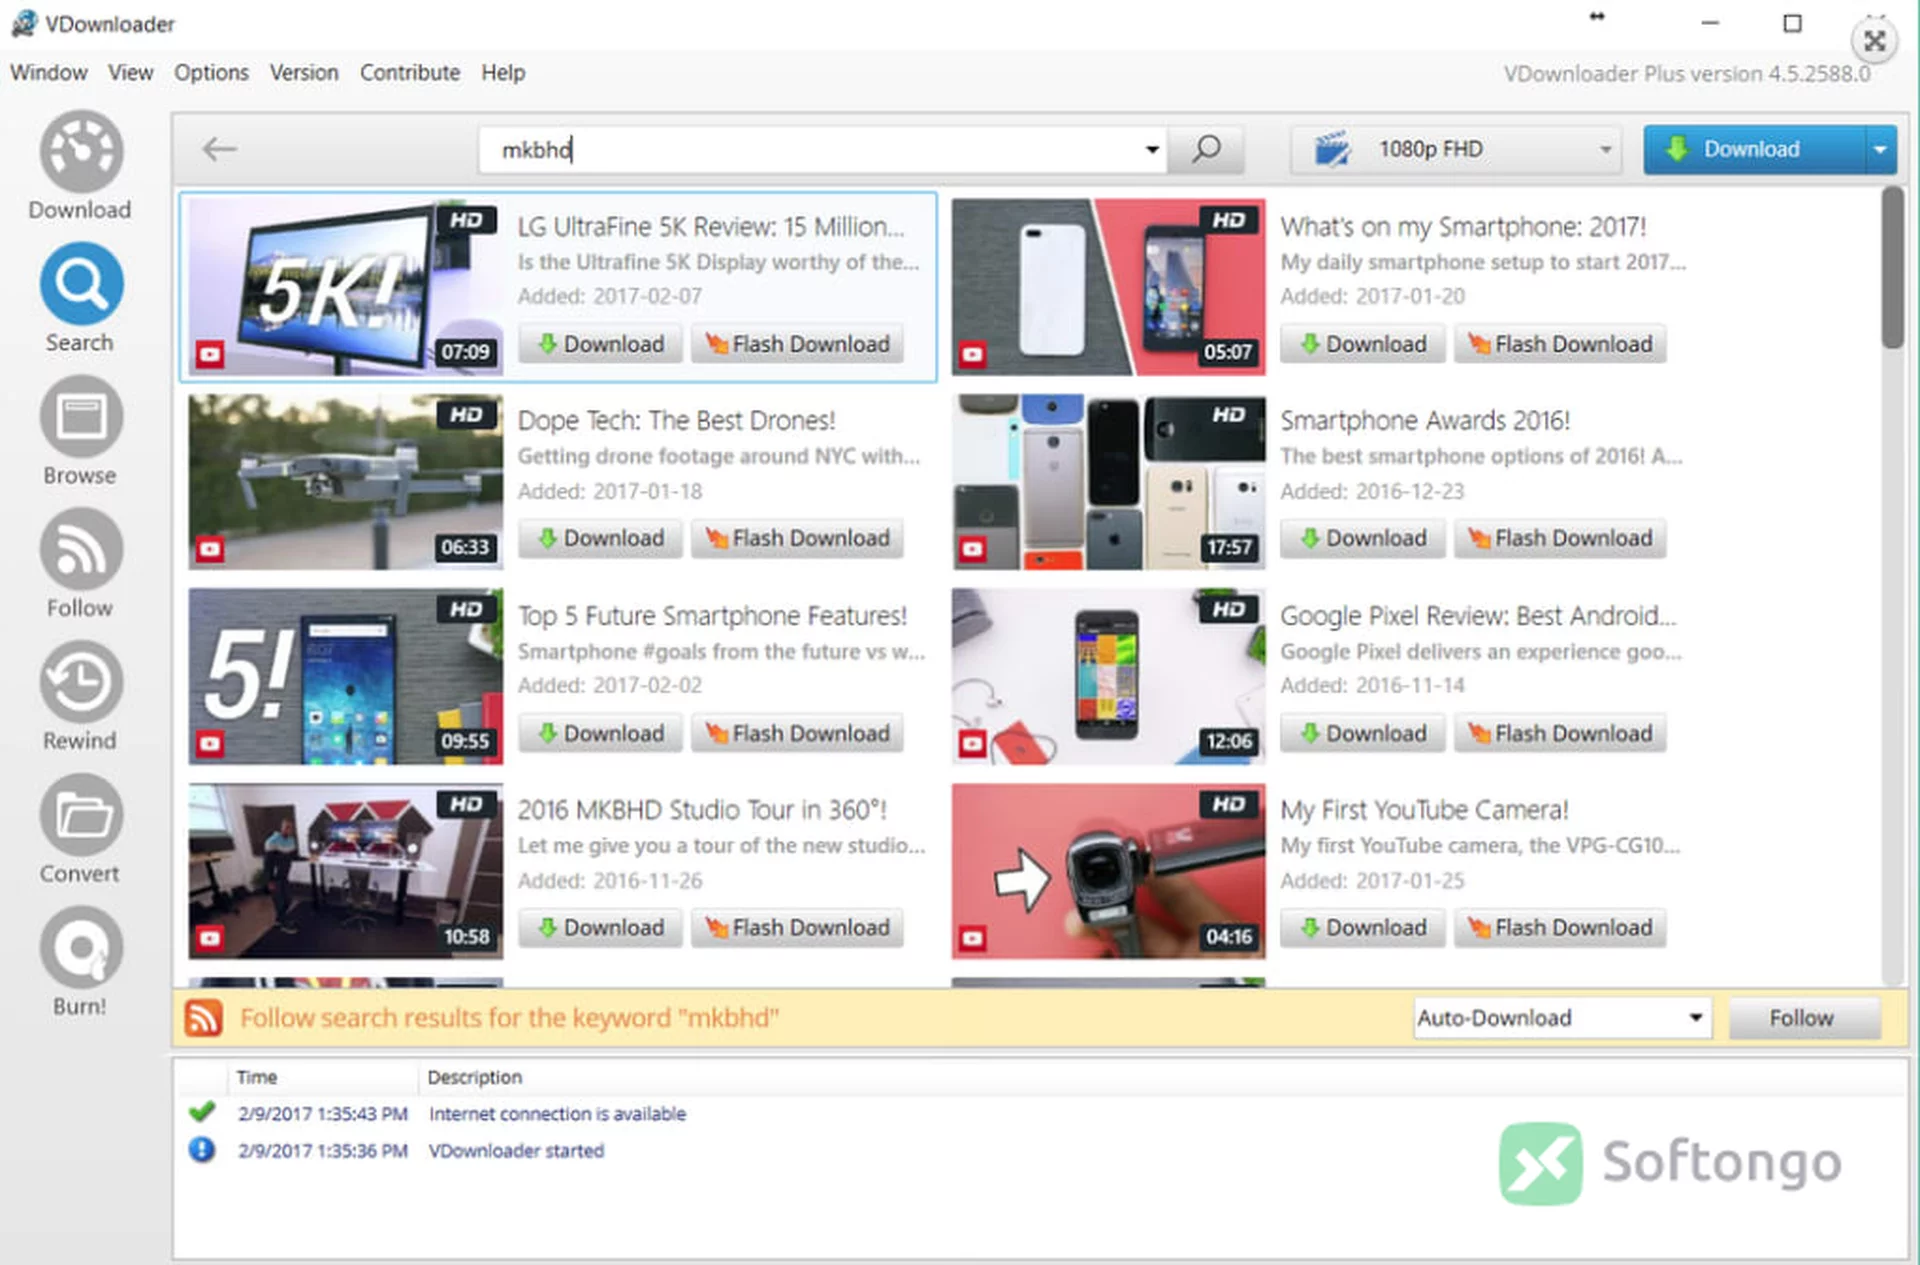Download Google Pixel Review video
Screen dimensions: 1920x1265
(1363, 733)
